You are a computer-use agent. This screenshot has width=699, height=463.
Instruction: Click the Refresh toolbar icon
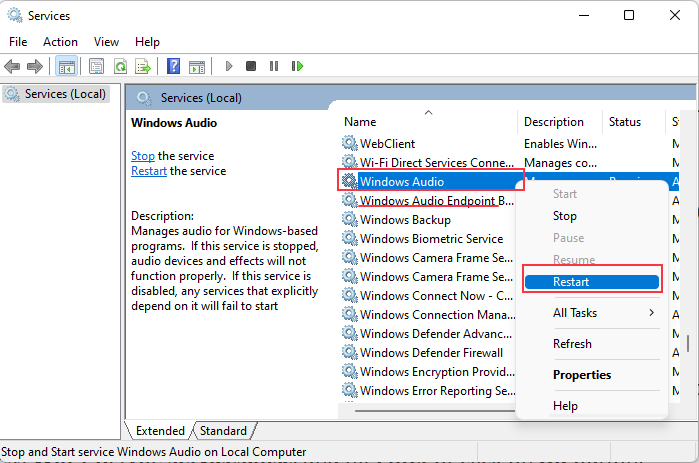(x=120, y=66)
